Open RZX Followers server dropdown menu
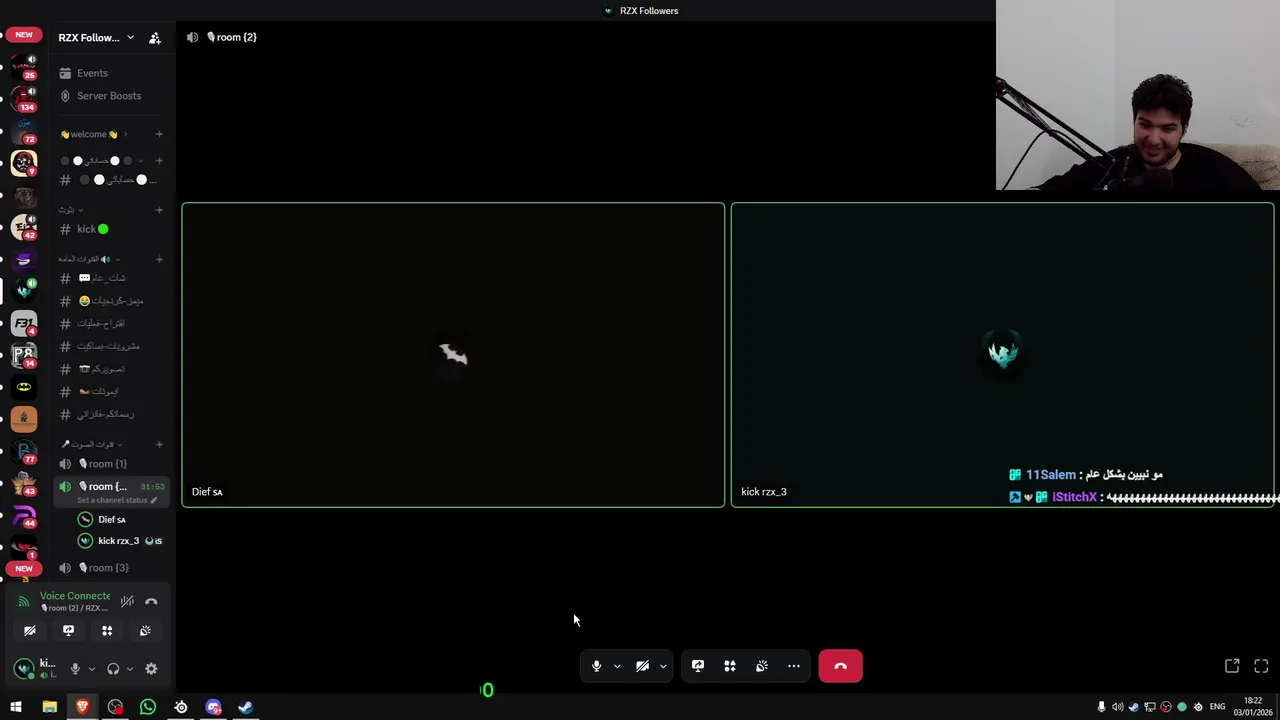Viewport: 1280px width, 720px height. point(96,37)
